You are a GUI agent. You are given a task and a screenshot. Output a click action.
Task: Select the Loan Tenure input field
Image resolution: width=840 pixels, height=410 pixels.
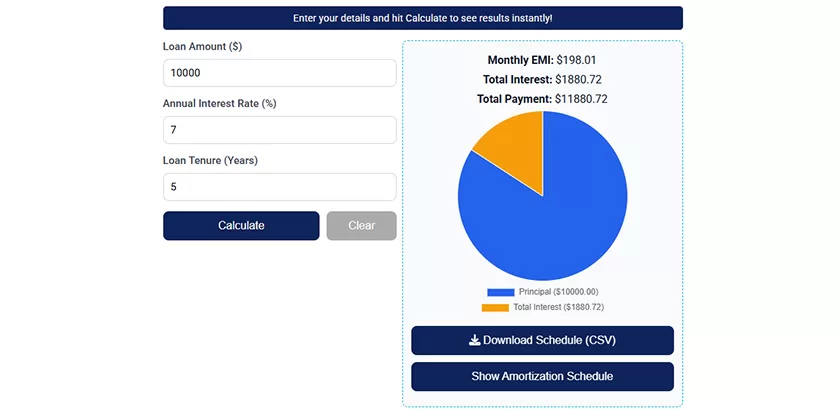[x=279, y=187]
